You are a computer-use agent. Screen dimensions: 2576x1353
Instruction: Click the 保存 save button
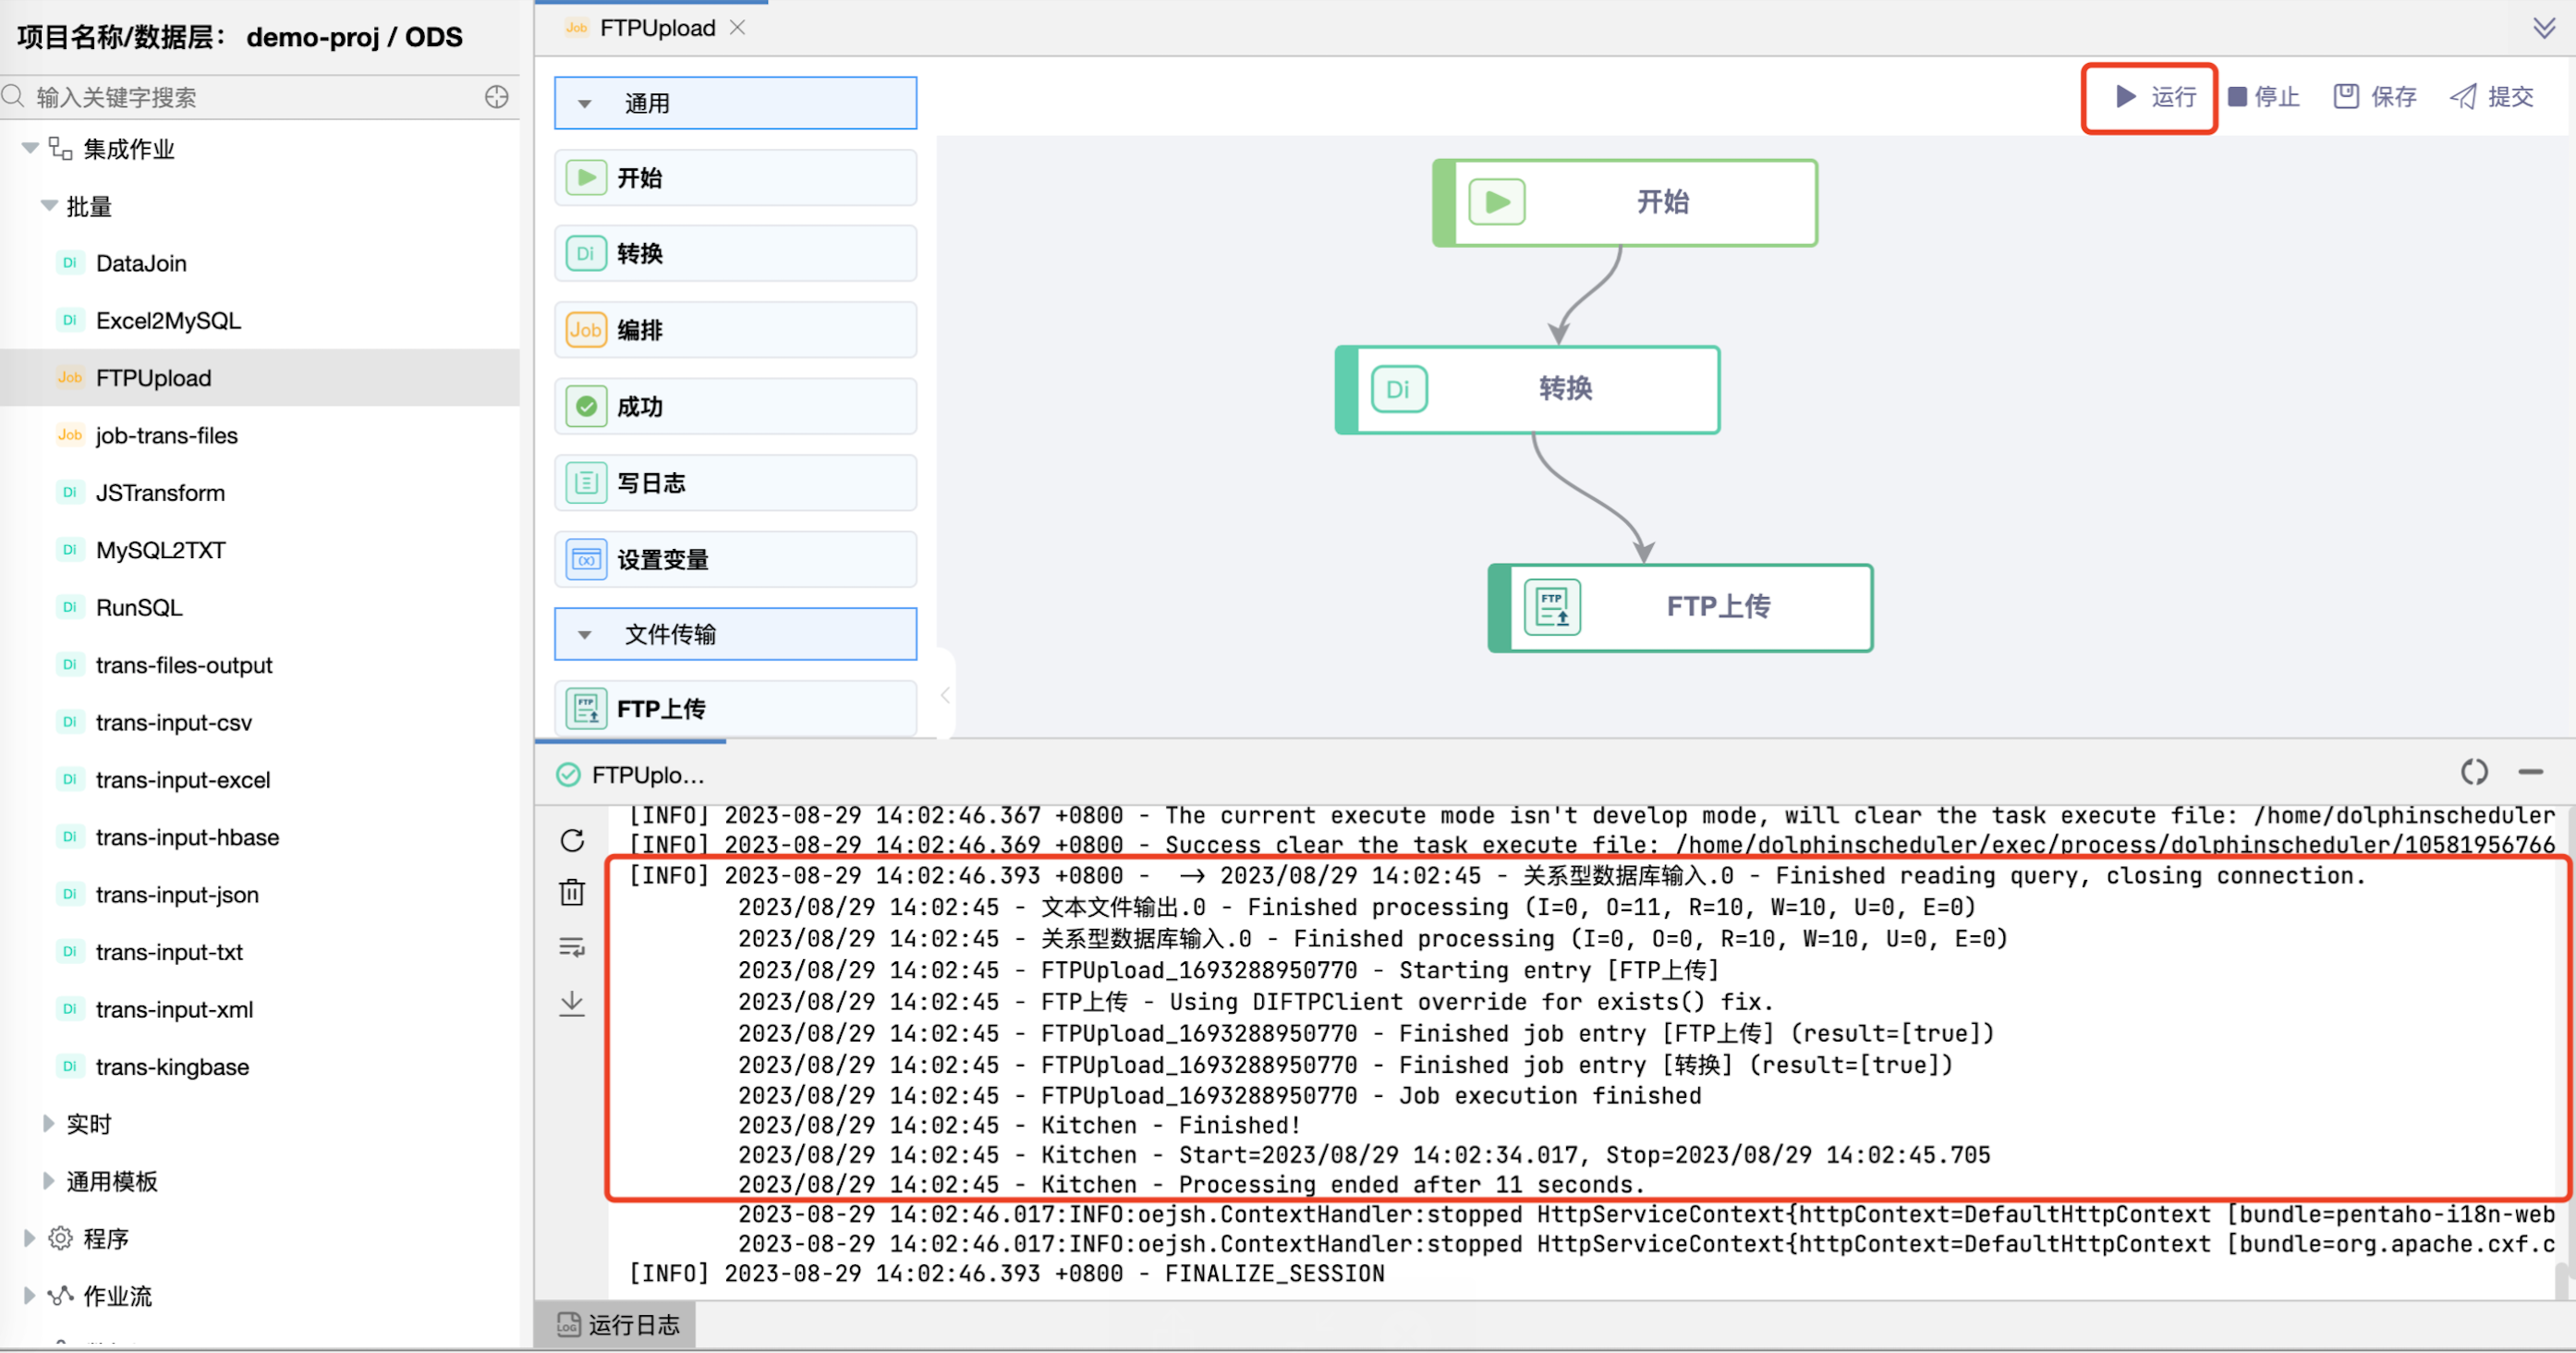point(2375,97)
